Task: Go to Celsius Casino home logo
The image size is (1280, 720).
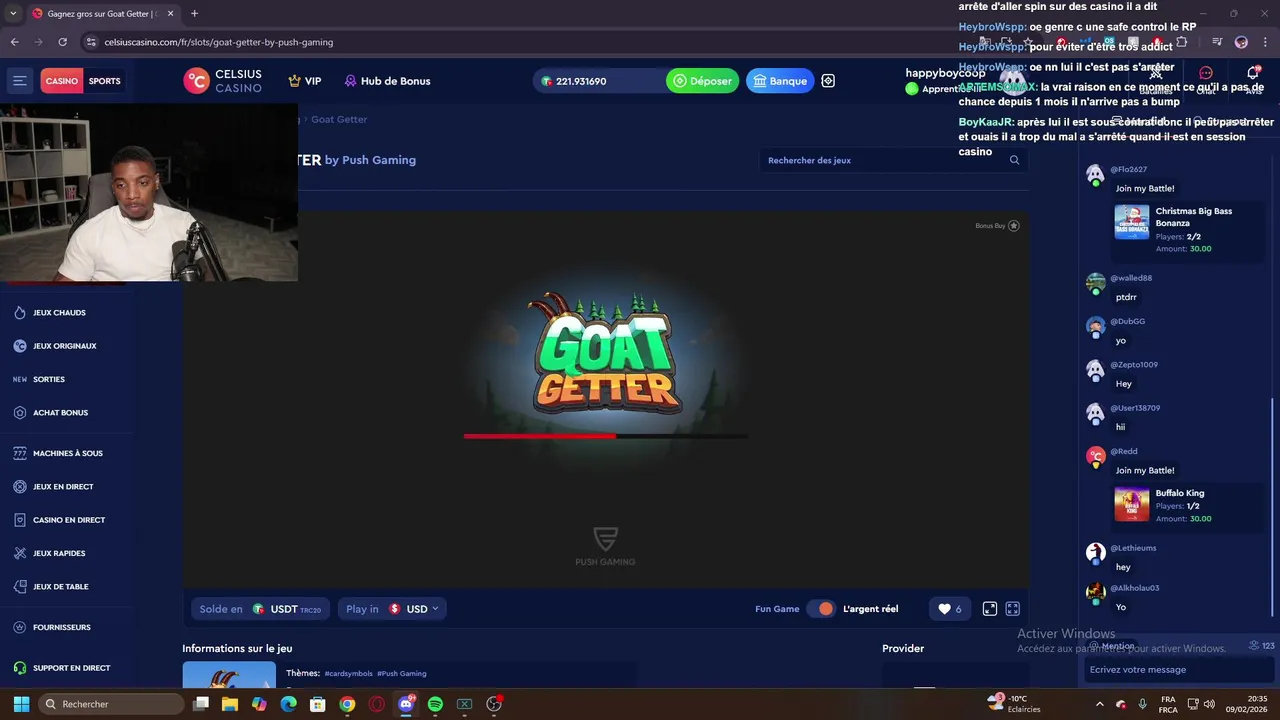Action: tap(223, 81)
